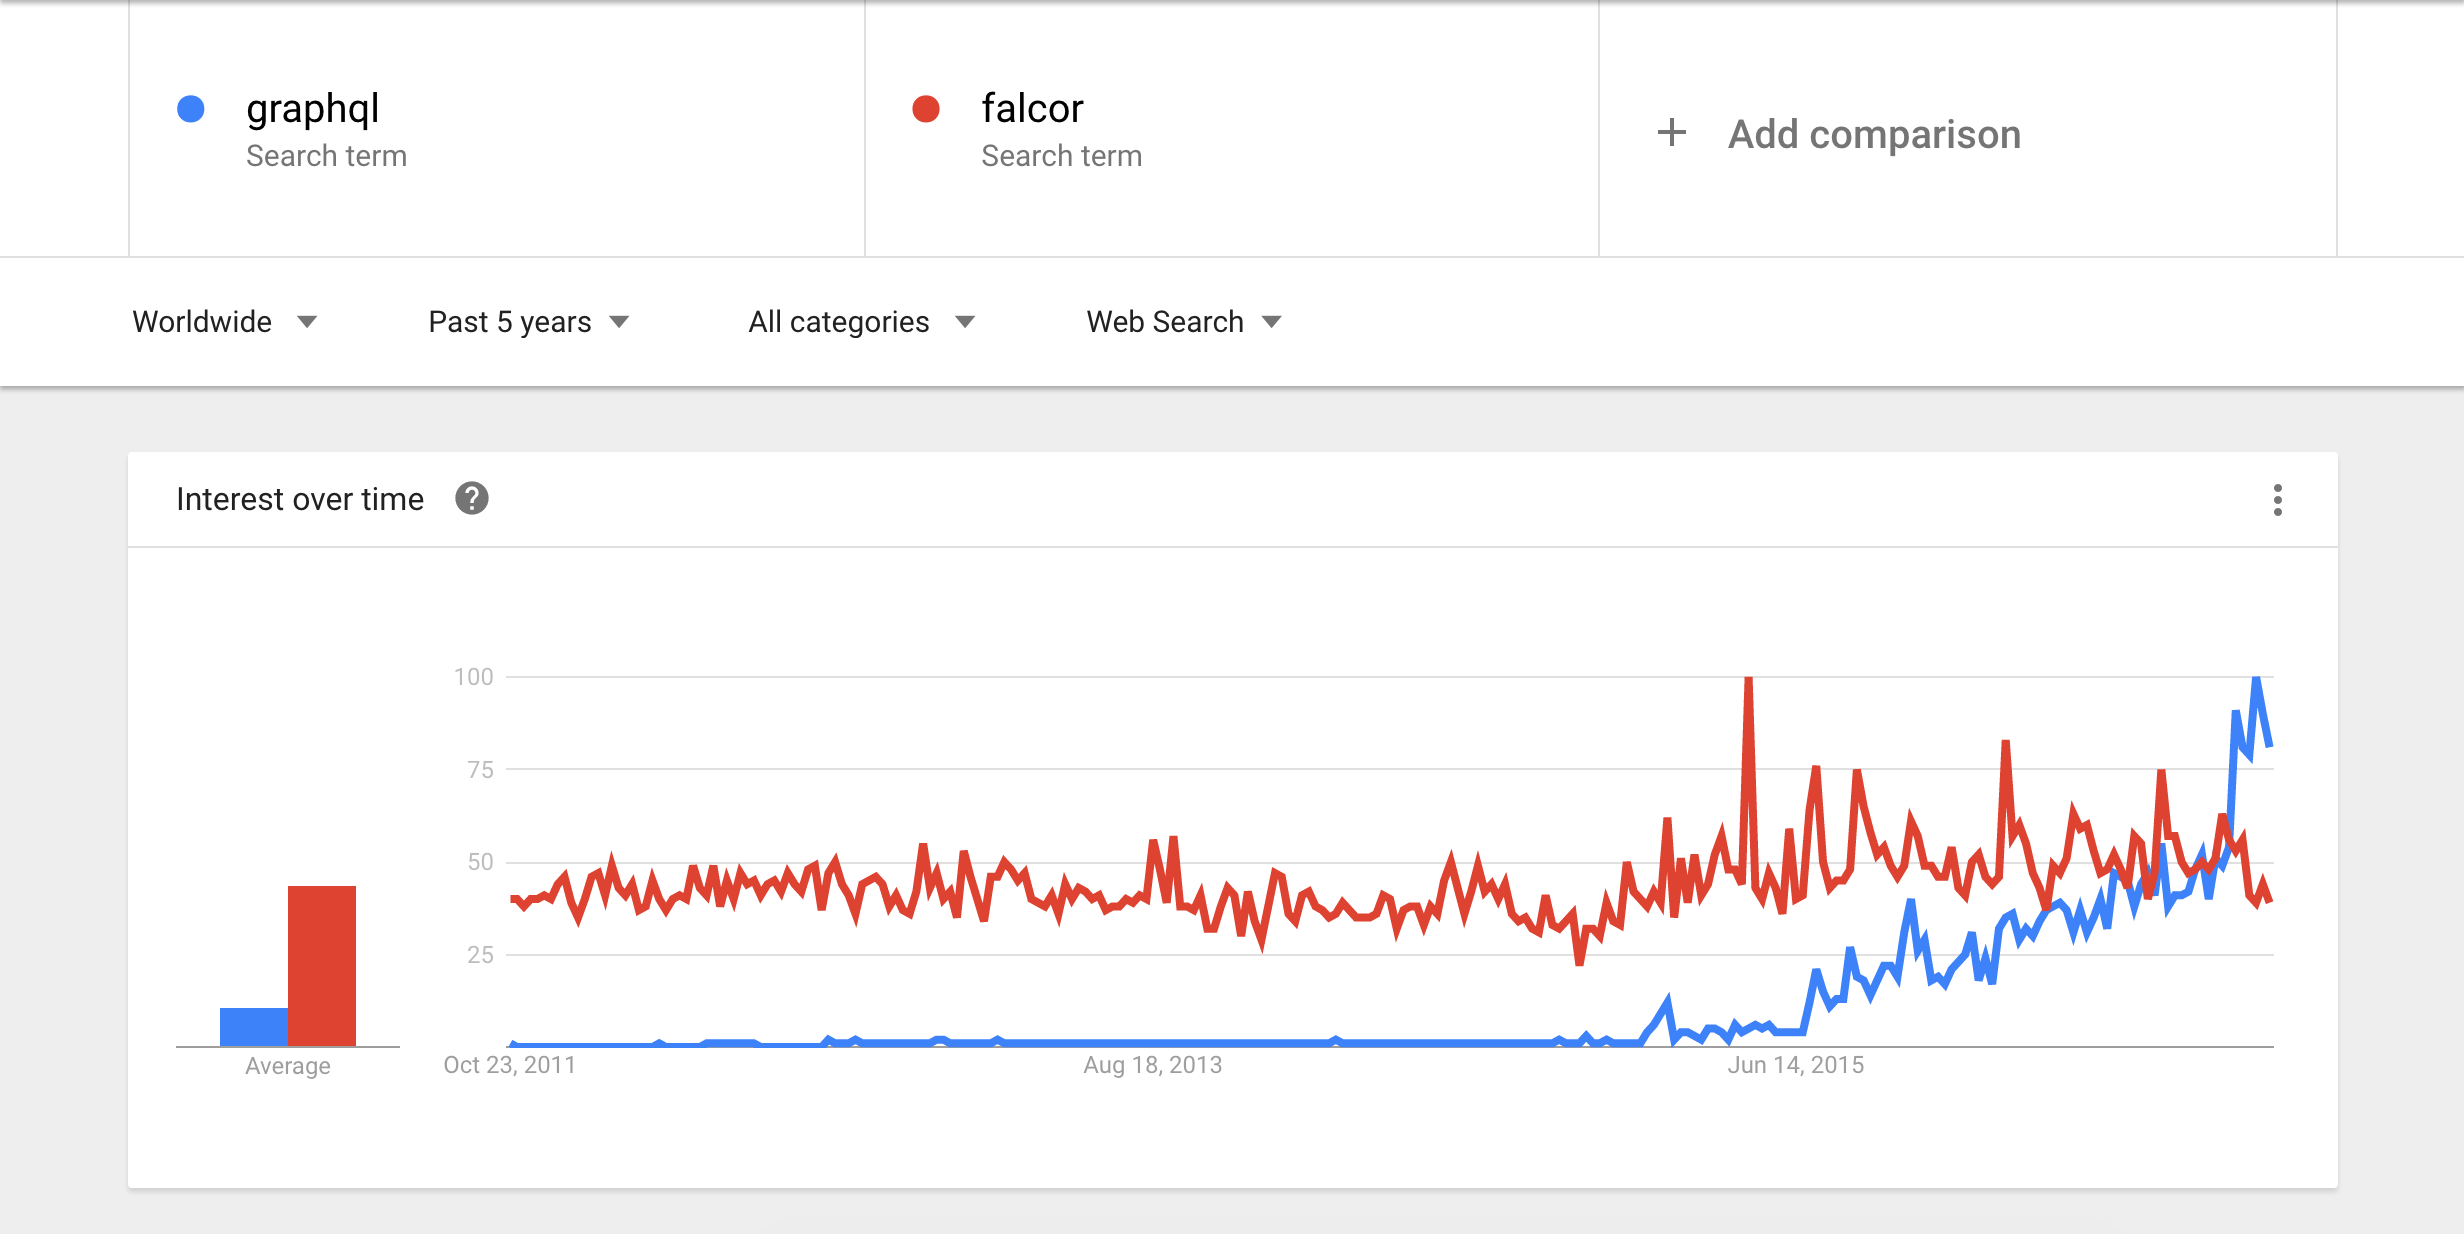
Task: Click the blue graphql average bar
Action: [254, 1027]
